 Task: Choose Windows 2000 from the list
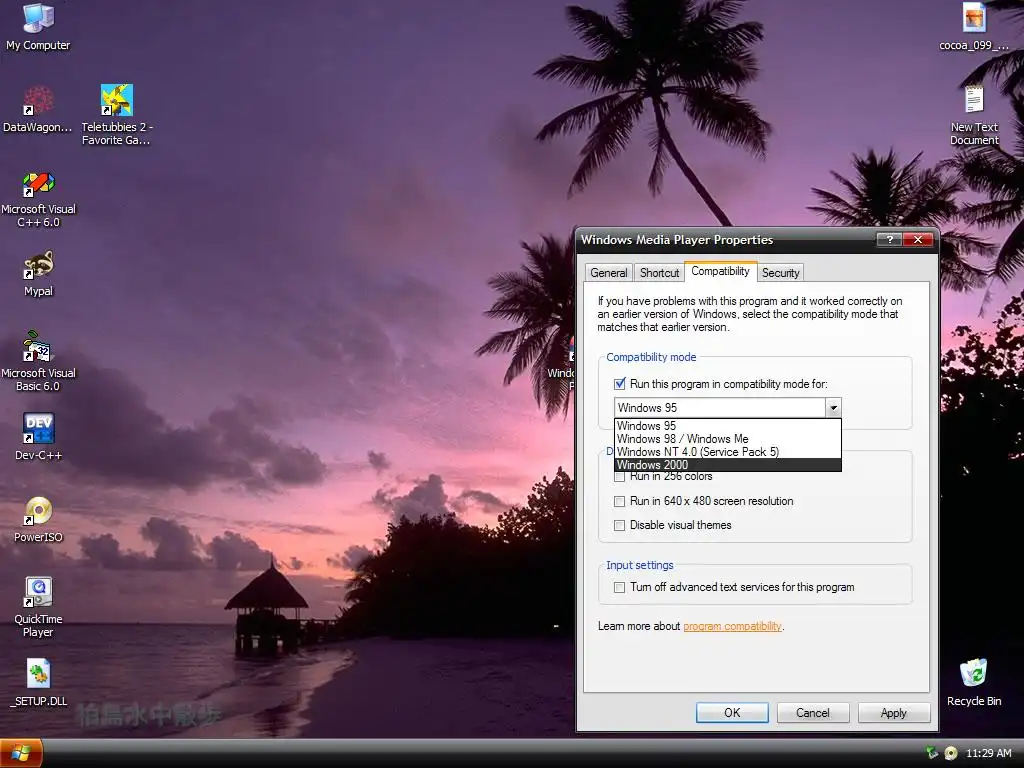pos(728,465)
